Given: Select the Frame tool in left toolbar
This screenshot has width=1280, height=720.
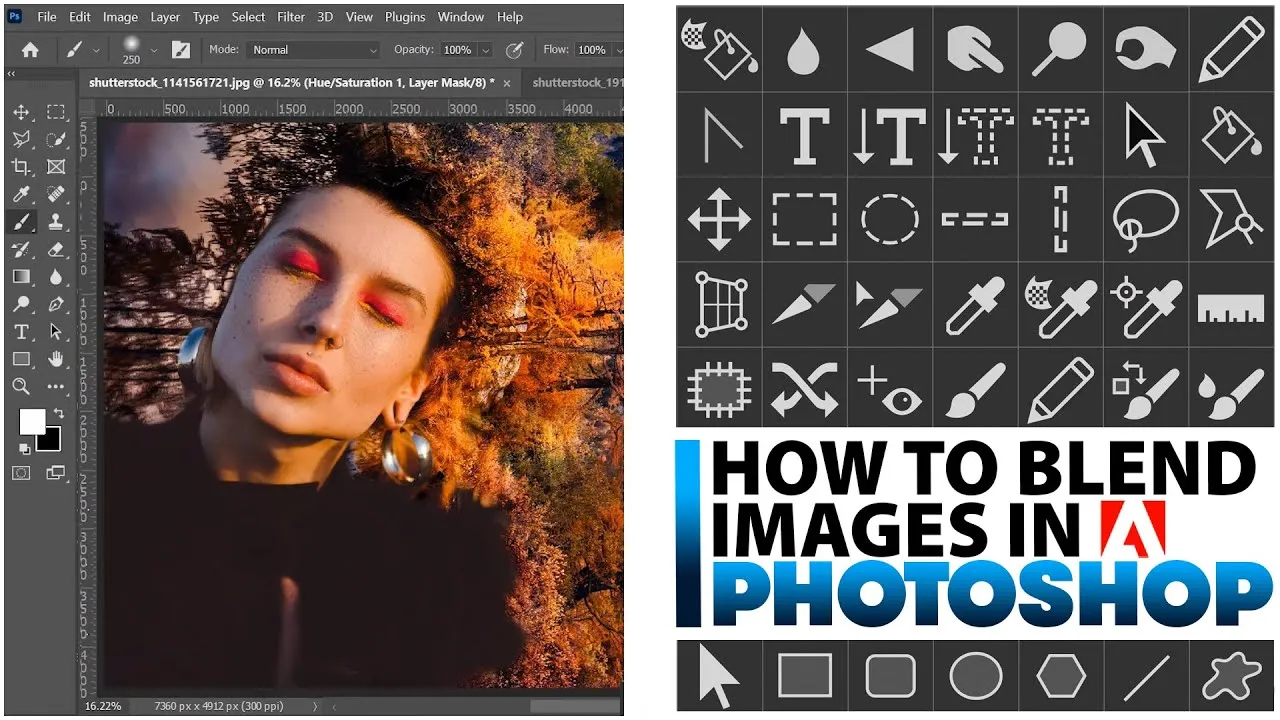Looking at the screenshot, I should pos(56,167).
